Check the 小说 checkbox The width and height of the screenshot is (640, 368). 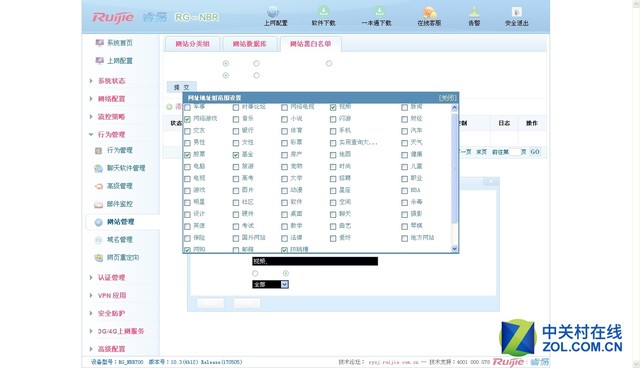tap(284, 119)
